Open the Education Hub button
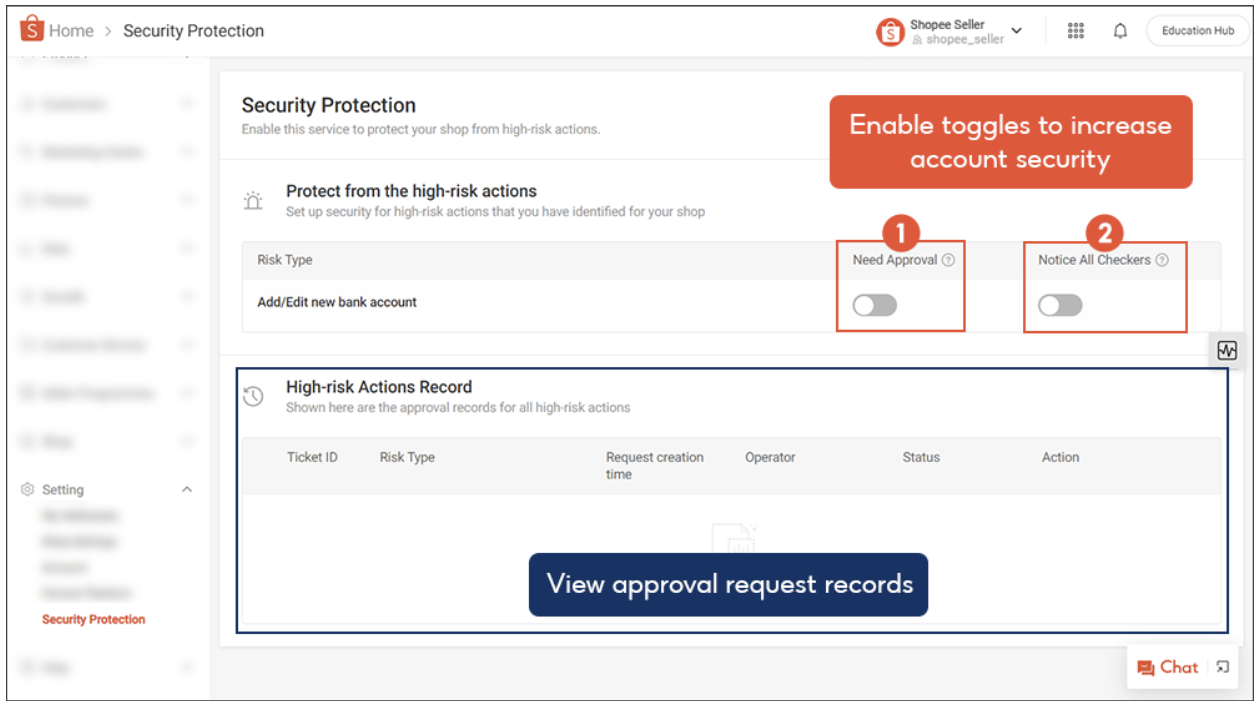This screenshot has height=708, width=1260. pyautogui.click(x=1197, y=31)
